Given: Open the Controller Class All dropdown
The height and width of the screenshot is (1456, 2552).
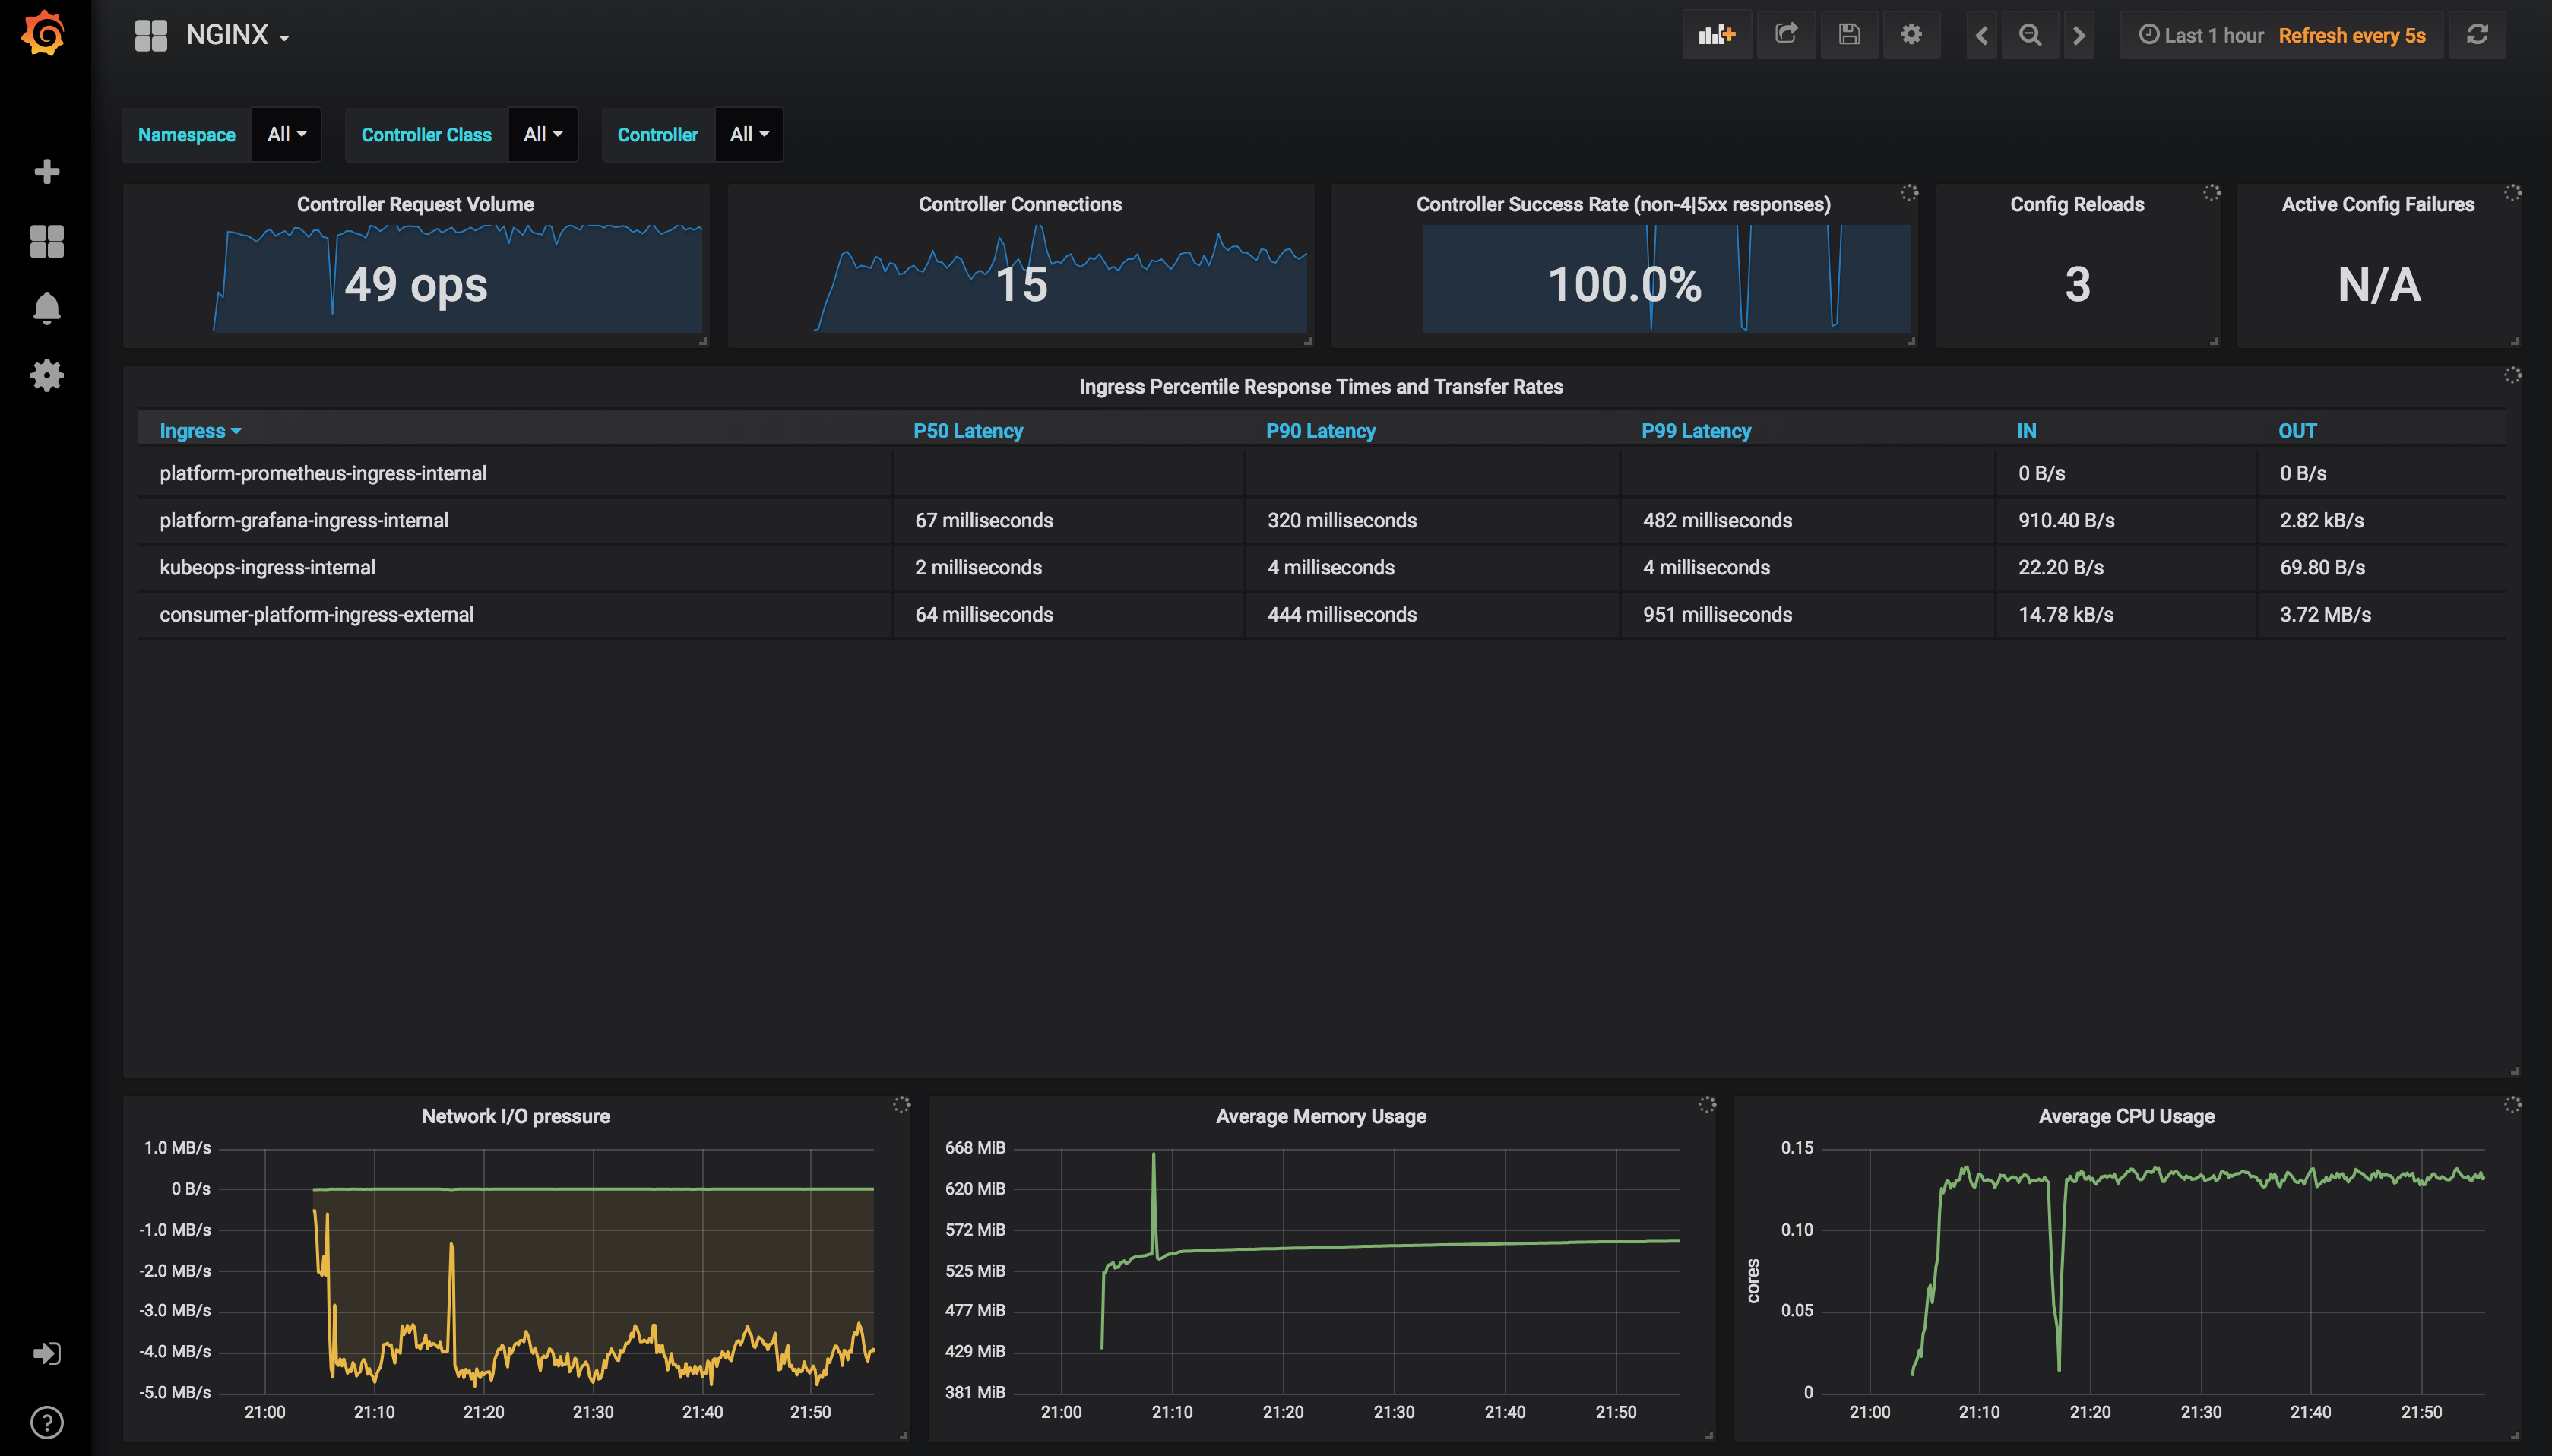Looking at the screenshot, I should (542, 134).
